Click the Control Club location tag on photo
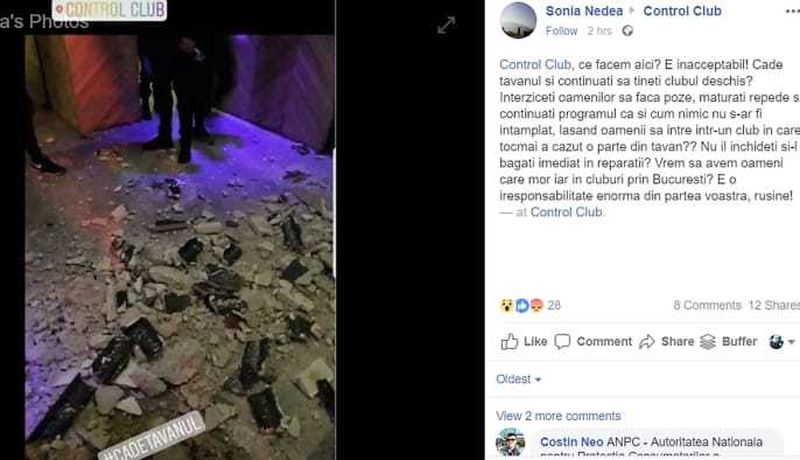Screen dimensions: 800x460 (x=110, y=9)
